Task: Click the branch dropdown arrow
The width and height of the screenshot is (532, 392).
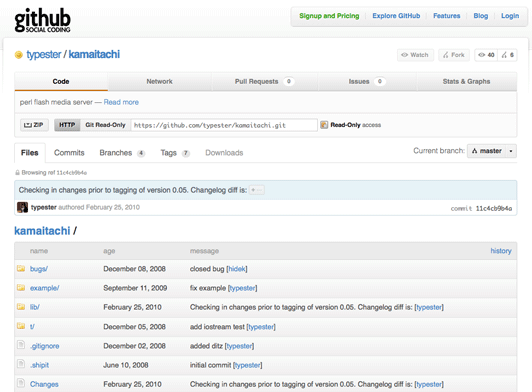Action: pos(511,151)
